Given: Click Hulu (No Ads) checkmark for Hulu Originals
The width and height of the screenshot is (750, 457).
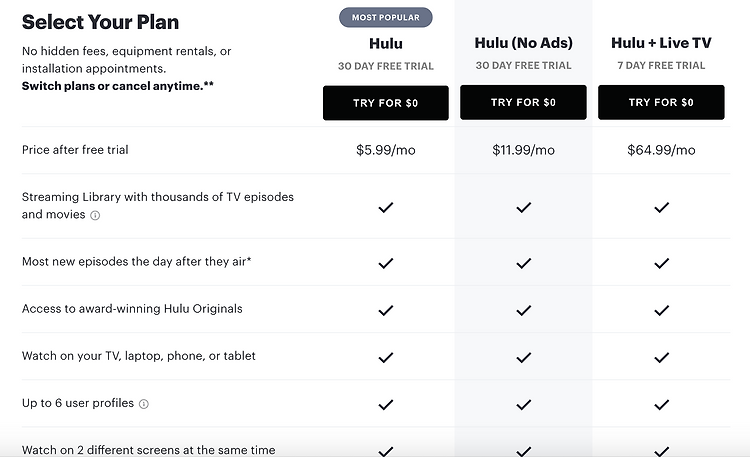Looking at the screenshot, I should coord(523,311).
